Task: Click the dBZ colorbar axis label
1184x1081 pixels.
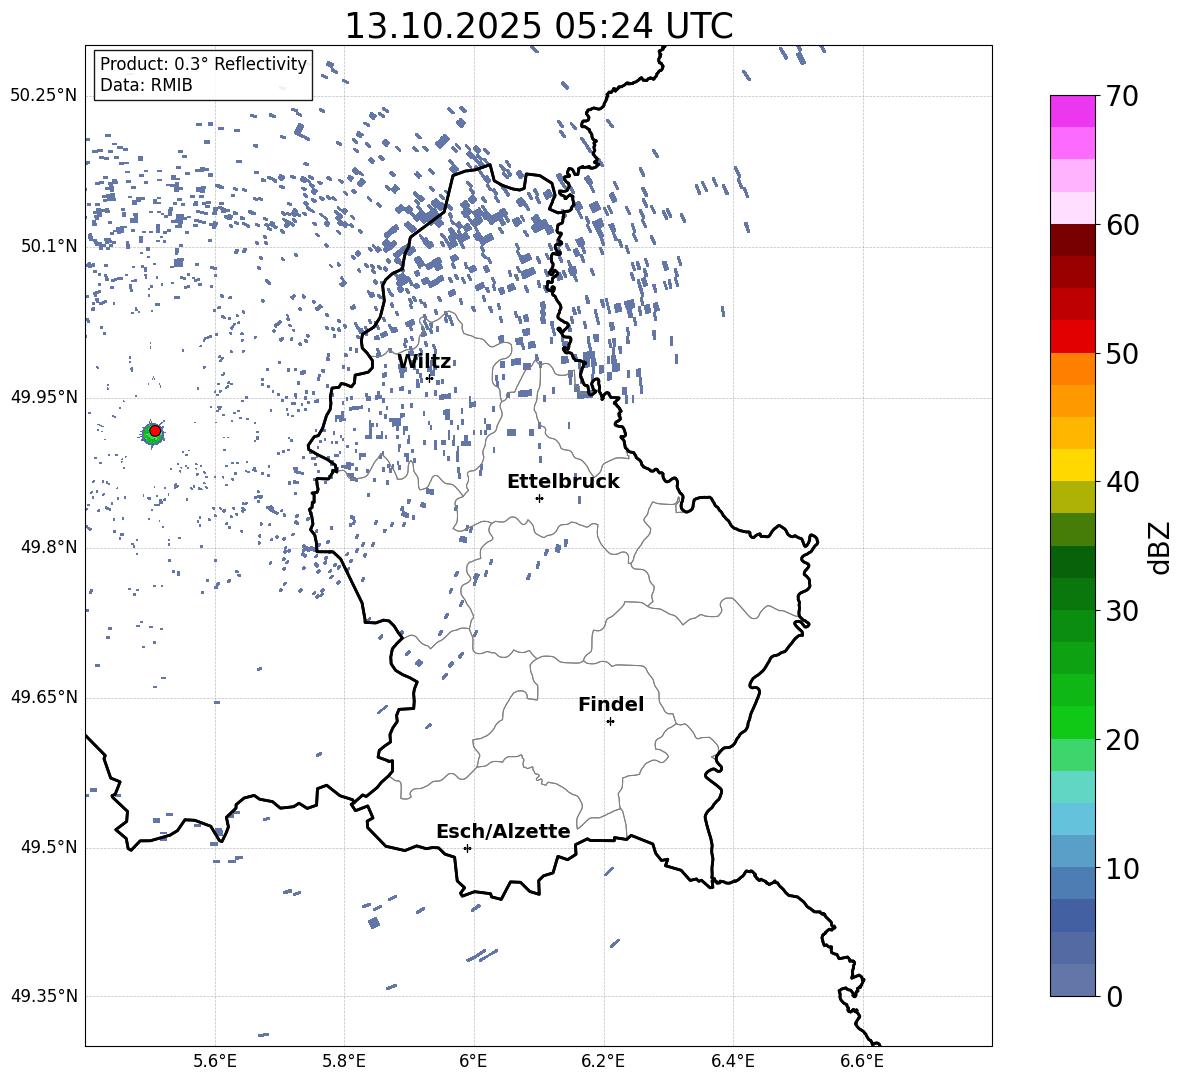Action: click(1160, 547)
